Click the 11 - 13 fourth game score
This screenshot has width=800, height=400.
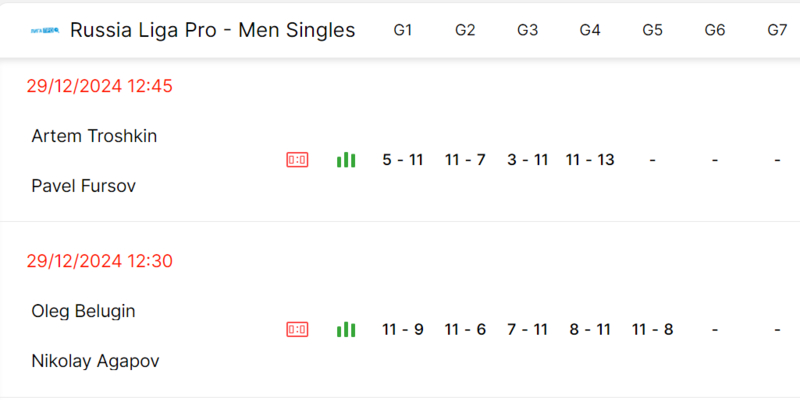click(x=590, y=160)
